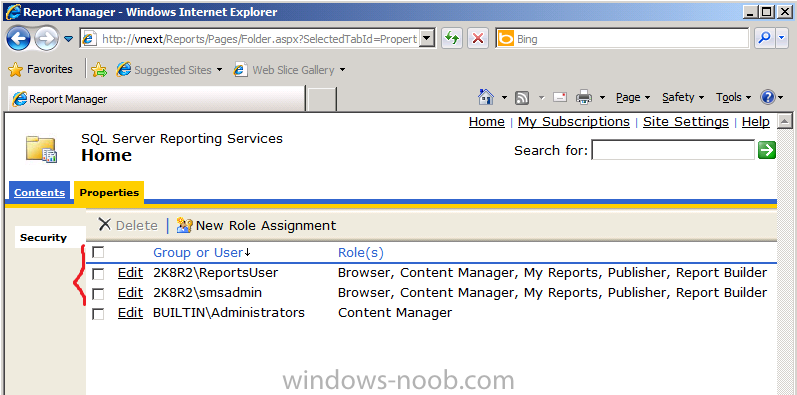Check the box for 2K8R2\ReportsUser
The width and height of the screenshot is (797, 395).
tap(98, 274)
